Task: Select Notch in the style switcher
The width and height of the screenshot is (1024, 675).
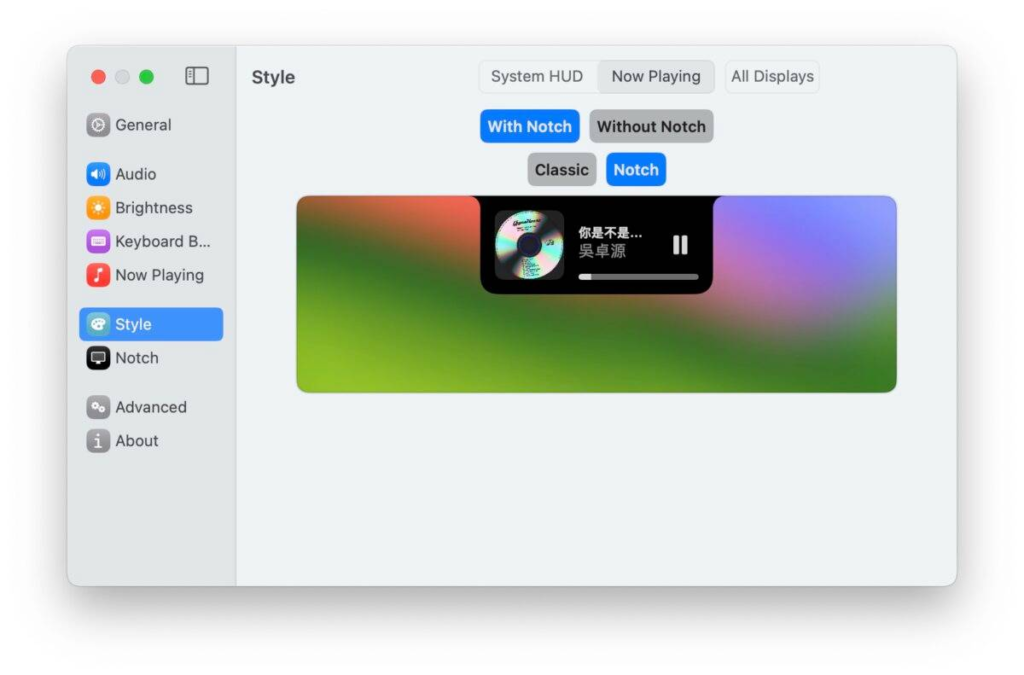Action: pyautogui.click(x=636, y=169)
